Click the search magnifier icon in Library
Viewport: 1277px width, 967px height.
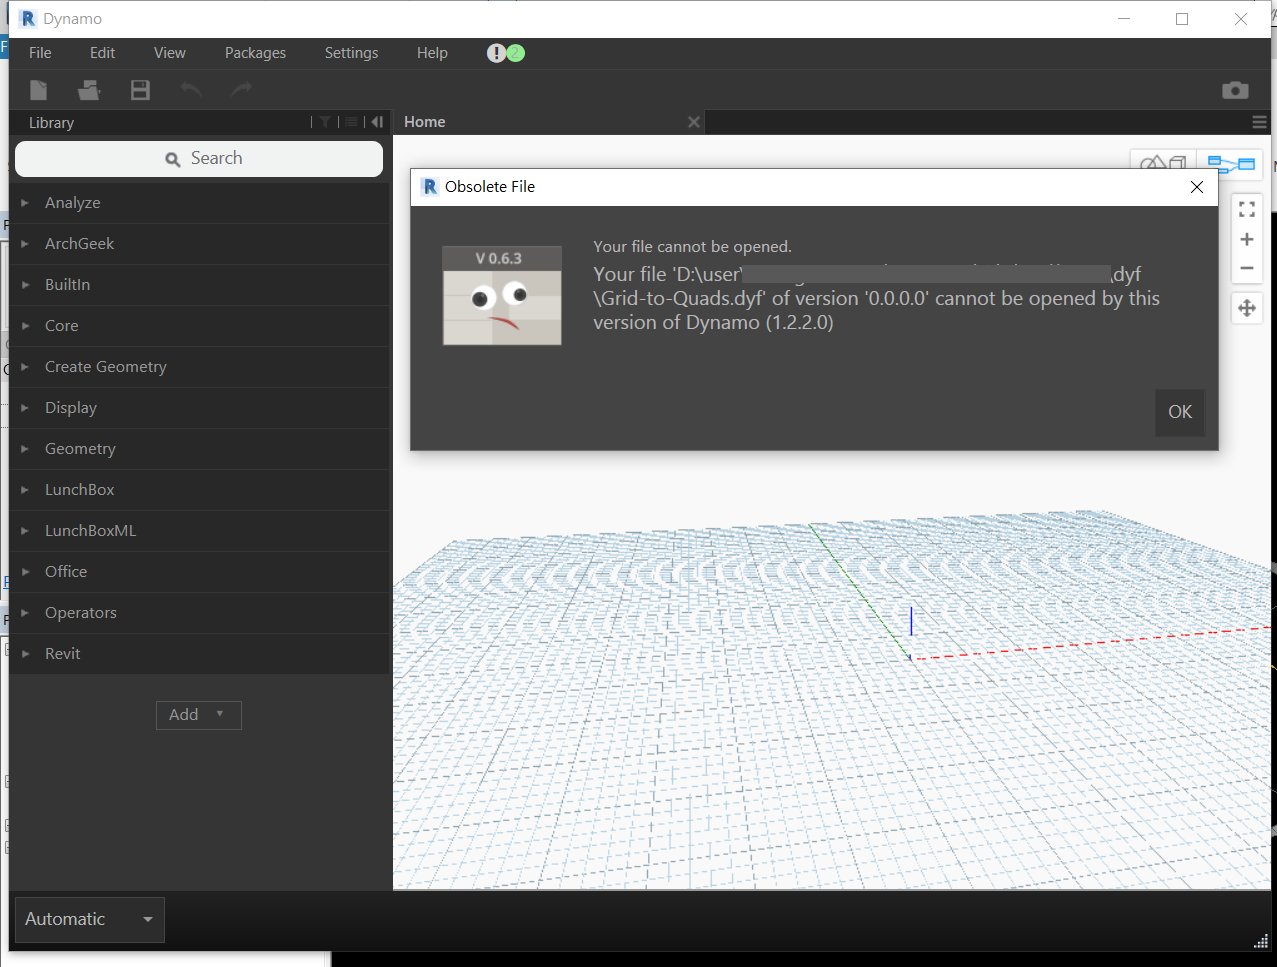coord(173,159)
